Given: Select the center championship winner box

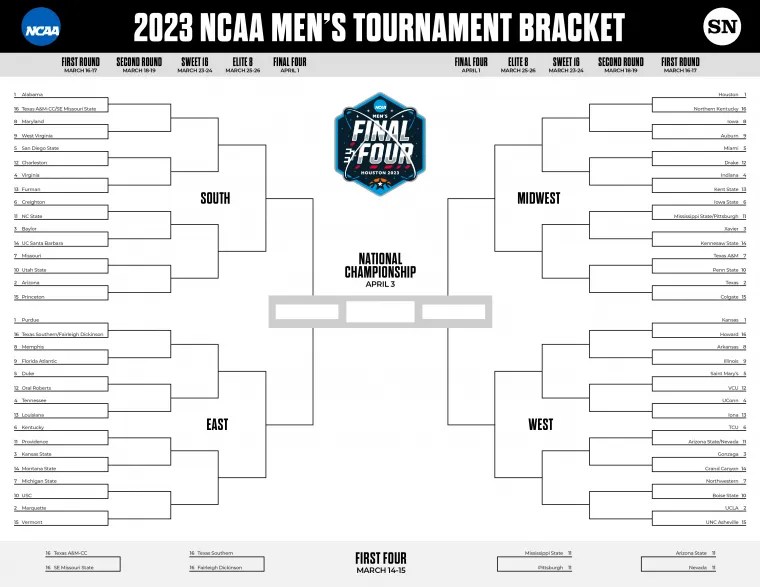Looking at the screenshot, I should tap(380, 311).
